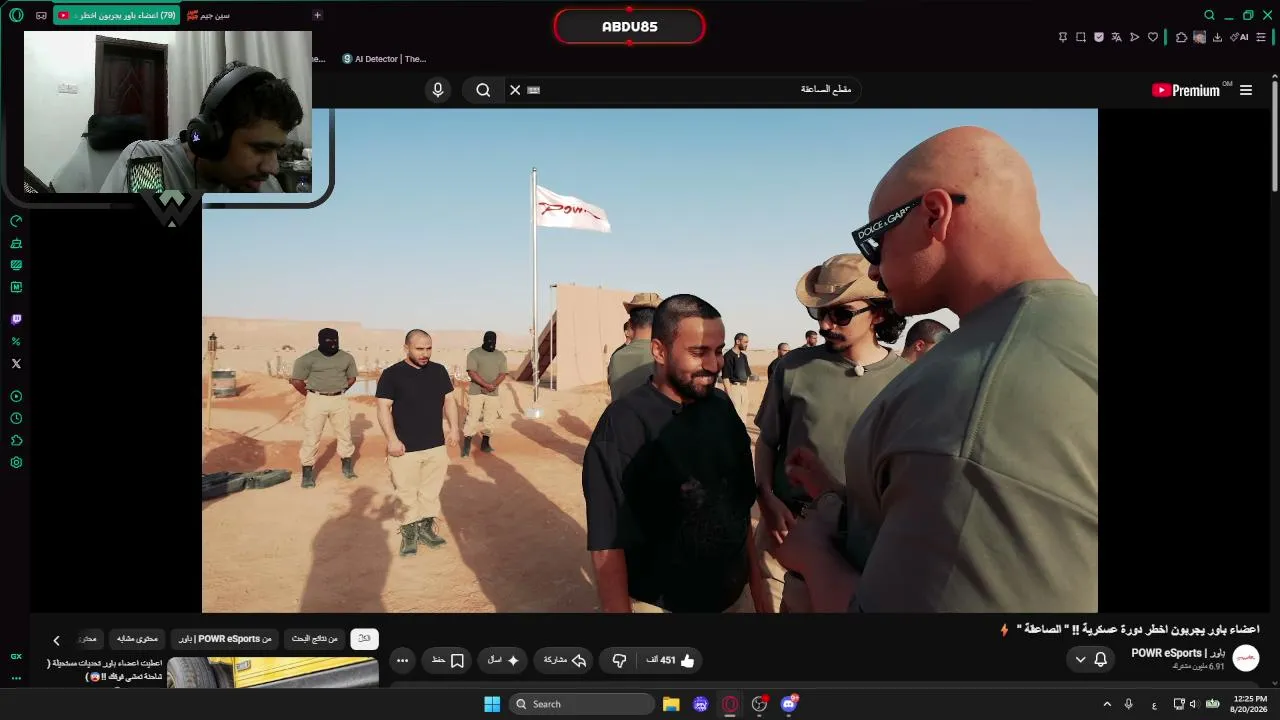Open Opera GX from the taskbar
The height and width of the screenshot is (720, 1280).
730,704
